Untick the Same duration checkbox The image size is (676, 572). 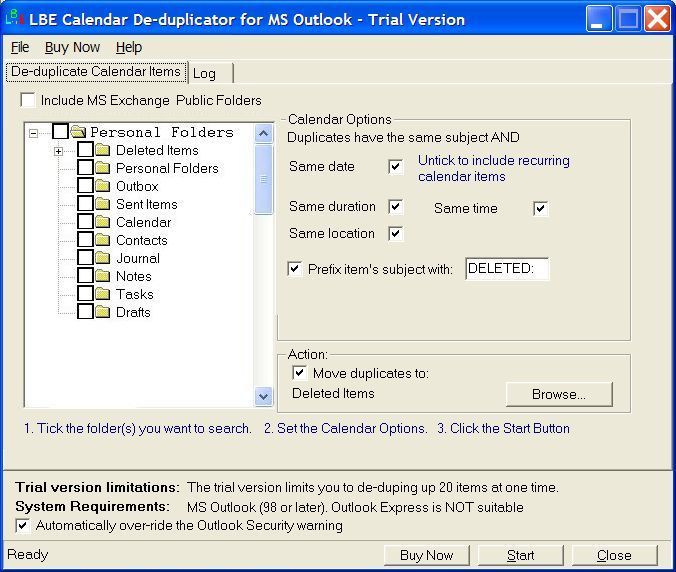click(x=396, y=207)
